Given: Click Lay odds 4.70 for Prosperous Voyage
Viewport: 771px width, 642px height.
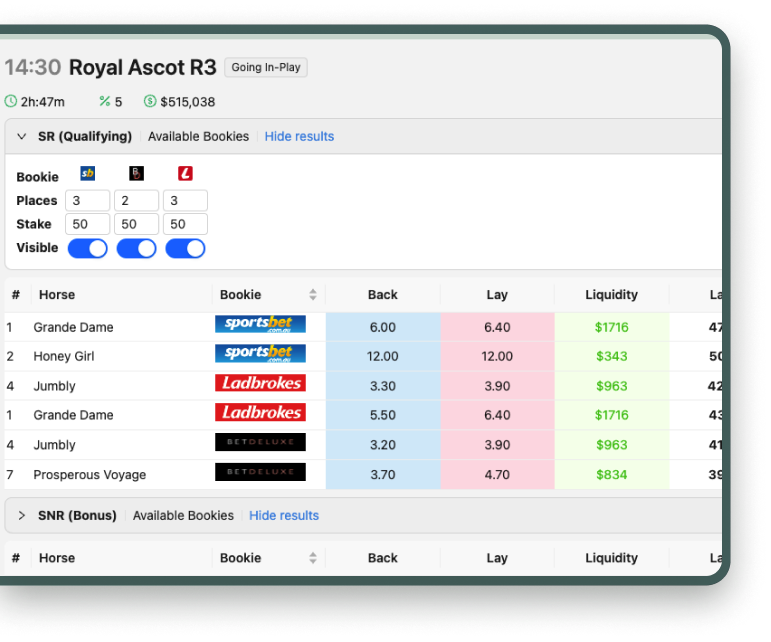Looking at the screenshot, I should tap(497, 474).
